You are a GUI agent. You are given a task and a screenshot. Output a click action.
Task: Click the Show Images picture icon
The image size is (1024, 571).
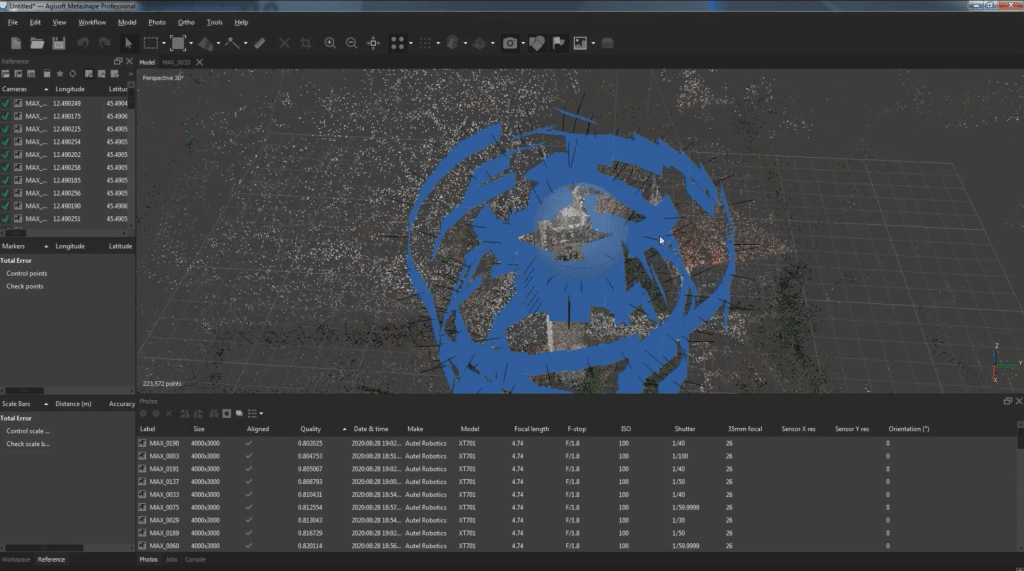[580, 43]
